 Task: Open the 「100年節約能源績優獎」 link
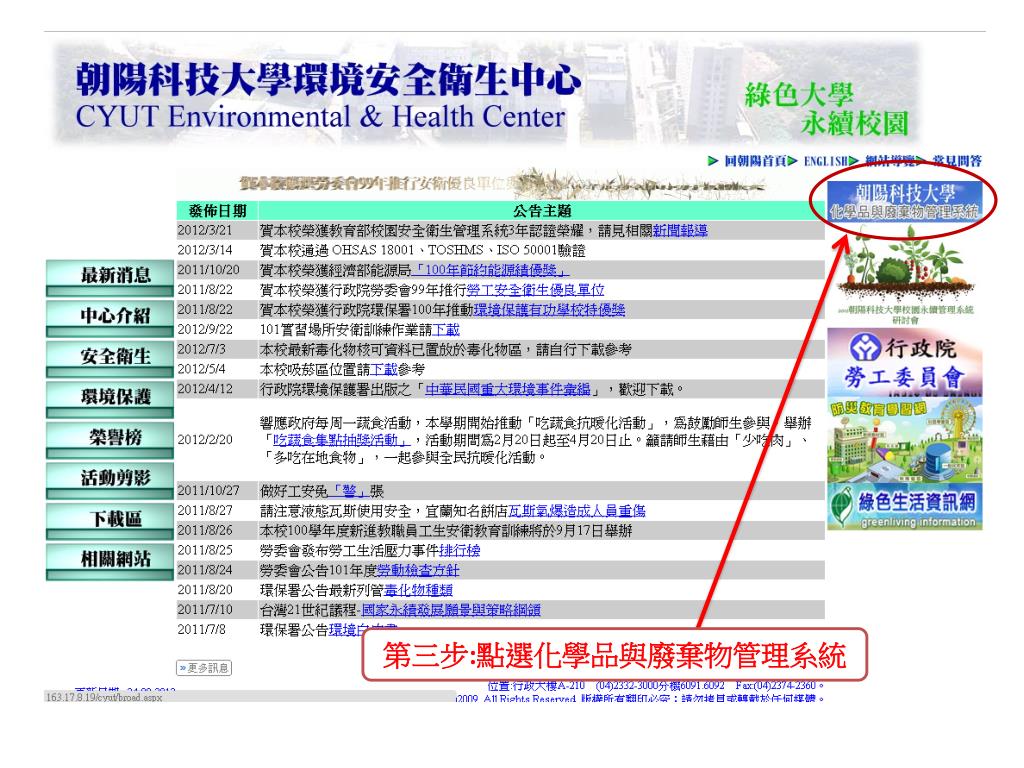coord(490,270)
